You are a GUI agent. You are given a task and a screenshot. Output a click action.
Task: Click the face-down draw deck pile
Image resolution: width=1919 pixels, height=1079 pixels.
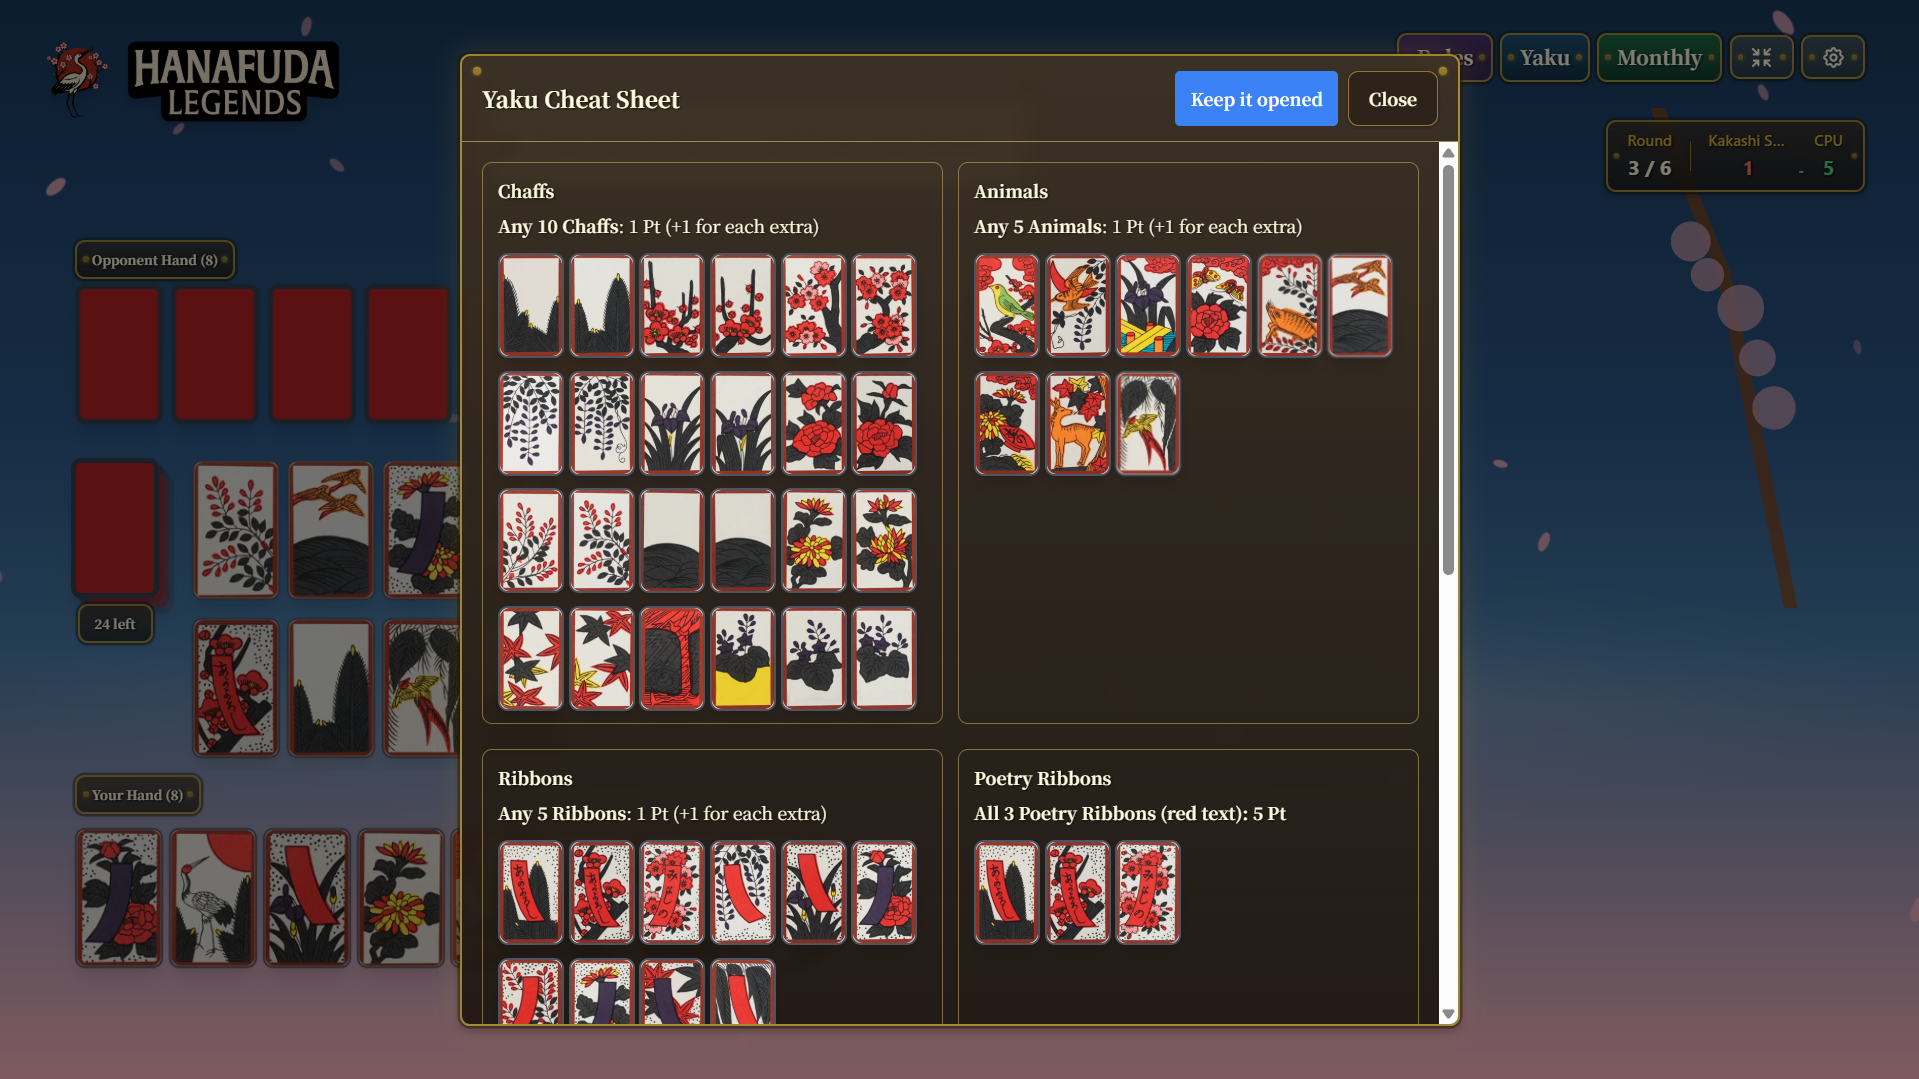(116, 528)
